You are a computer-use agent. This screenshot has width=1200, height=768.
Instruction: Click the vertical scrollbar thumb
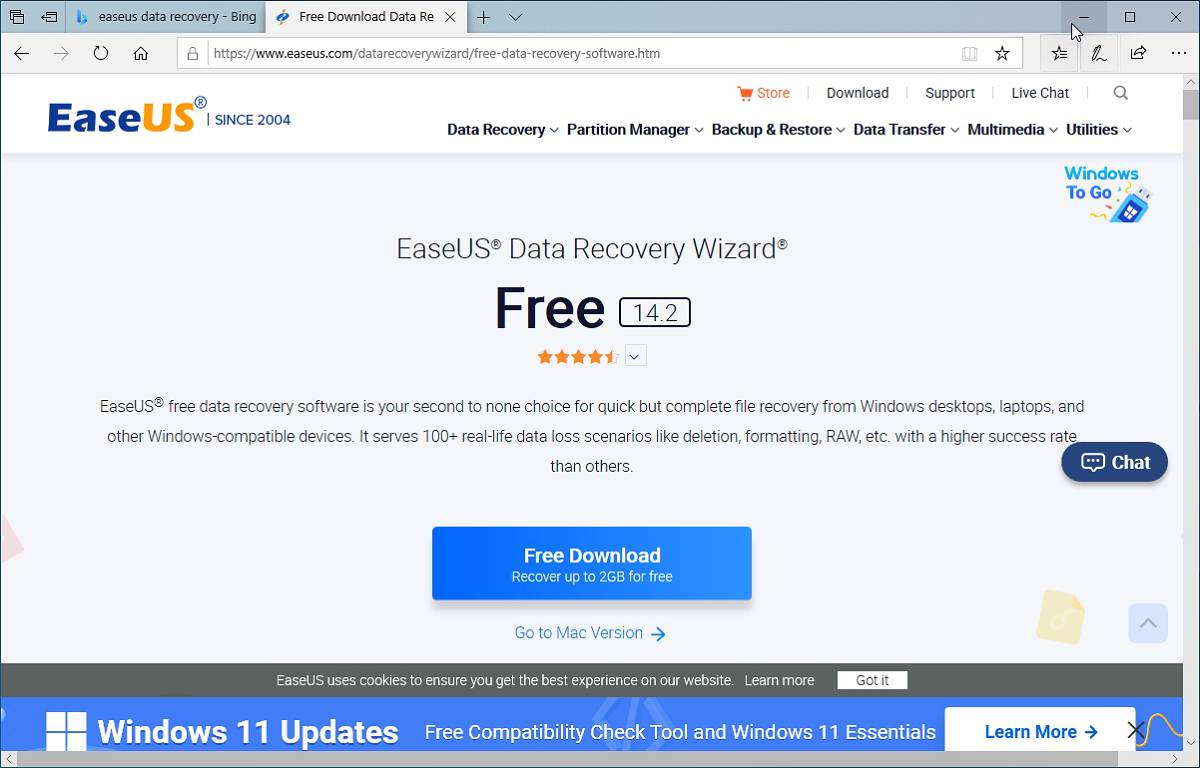1190,104
